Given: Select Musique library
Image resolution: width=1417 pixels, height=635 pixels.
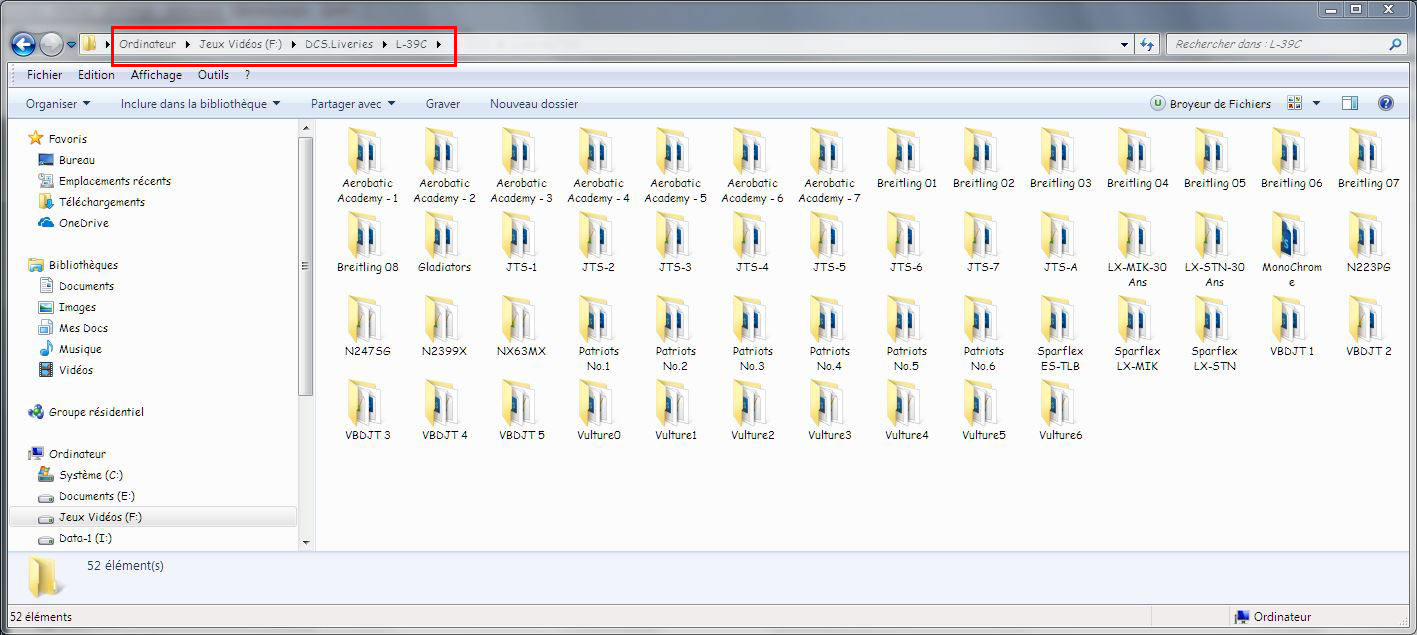Looking at the screenshot, I should click(x=80, y=349).
